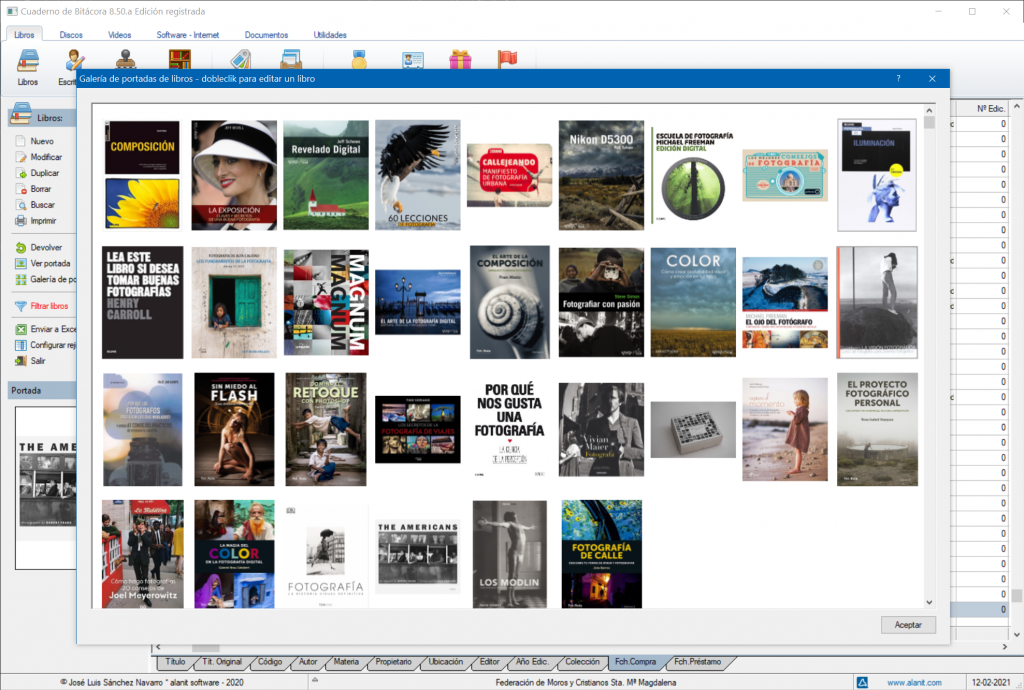Click the bookshelf icon in the toolbar
Screen dimensions: 1024x690
[180, 59]
